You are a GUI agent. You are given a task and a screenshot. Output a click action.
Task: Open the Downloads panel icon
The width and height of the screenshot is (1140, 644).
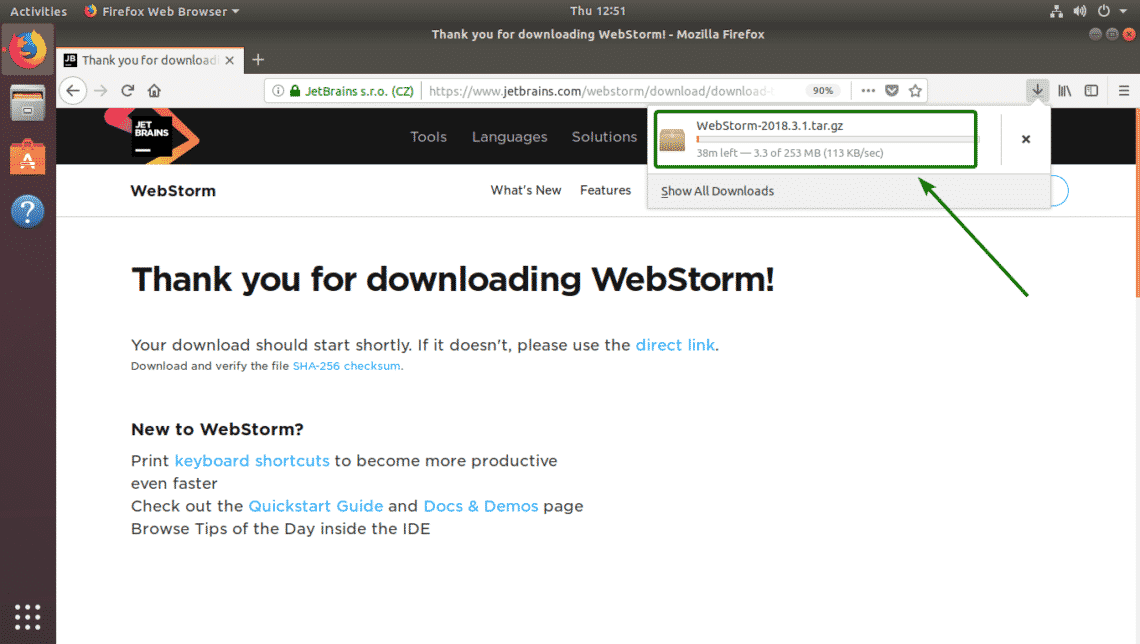pos(1037,90)
